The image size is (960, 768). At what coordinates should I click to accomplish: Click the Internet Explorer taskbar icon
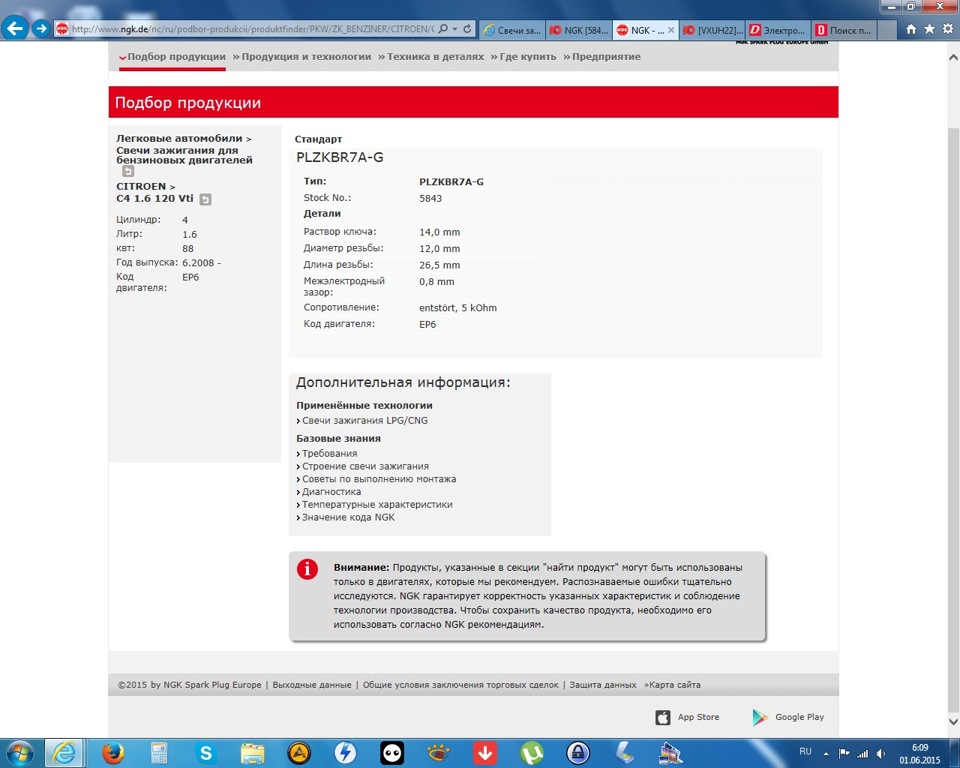63,753
